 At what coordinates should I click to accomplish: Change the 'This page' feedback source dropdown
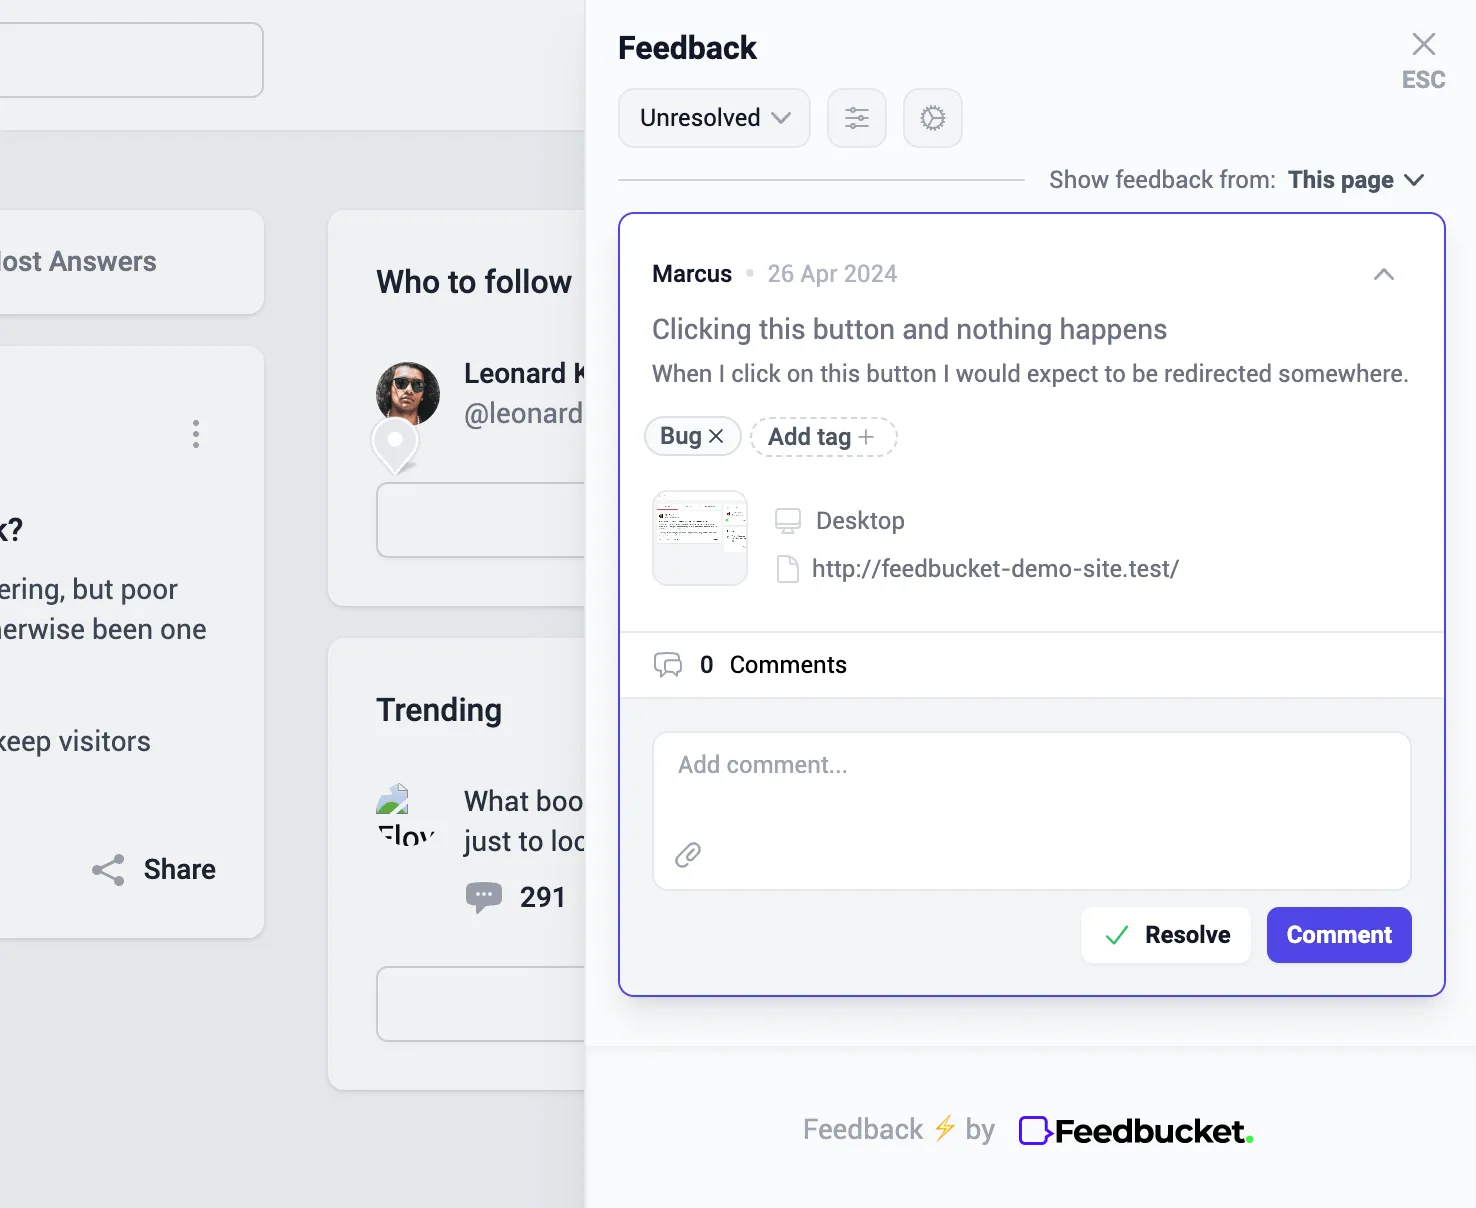coord(1356,180)
